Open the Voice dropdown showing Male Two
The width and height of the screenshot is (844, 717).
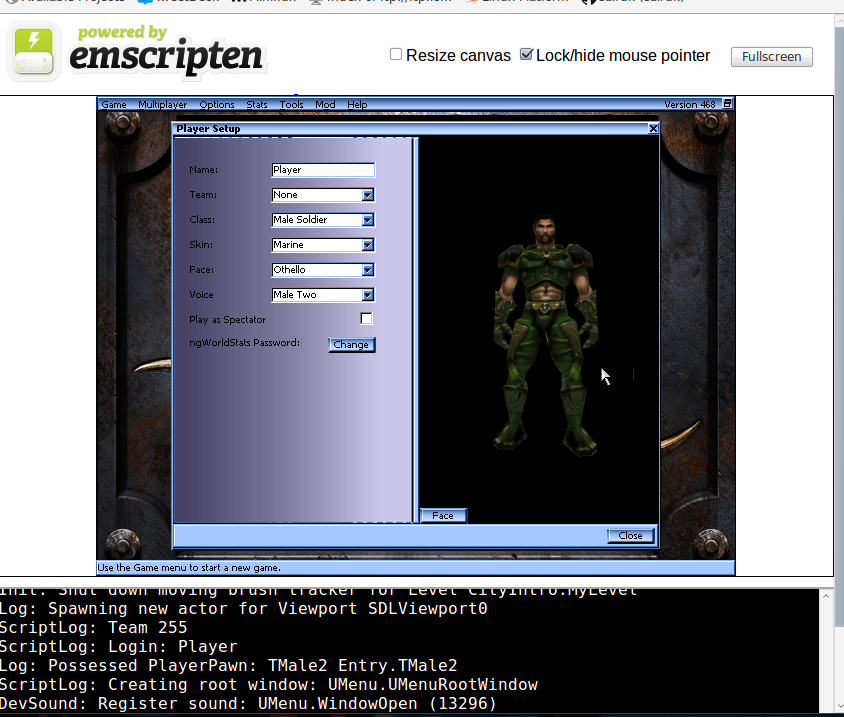pos(368,294)
